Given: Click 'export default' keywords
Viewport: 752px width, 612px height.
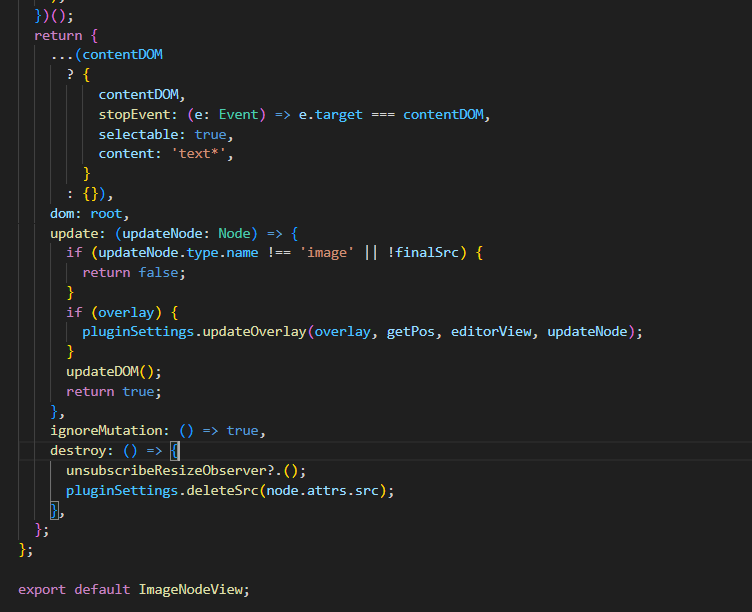Looking at the screenshot, I should 74,590.
